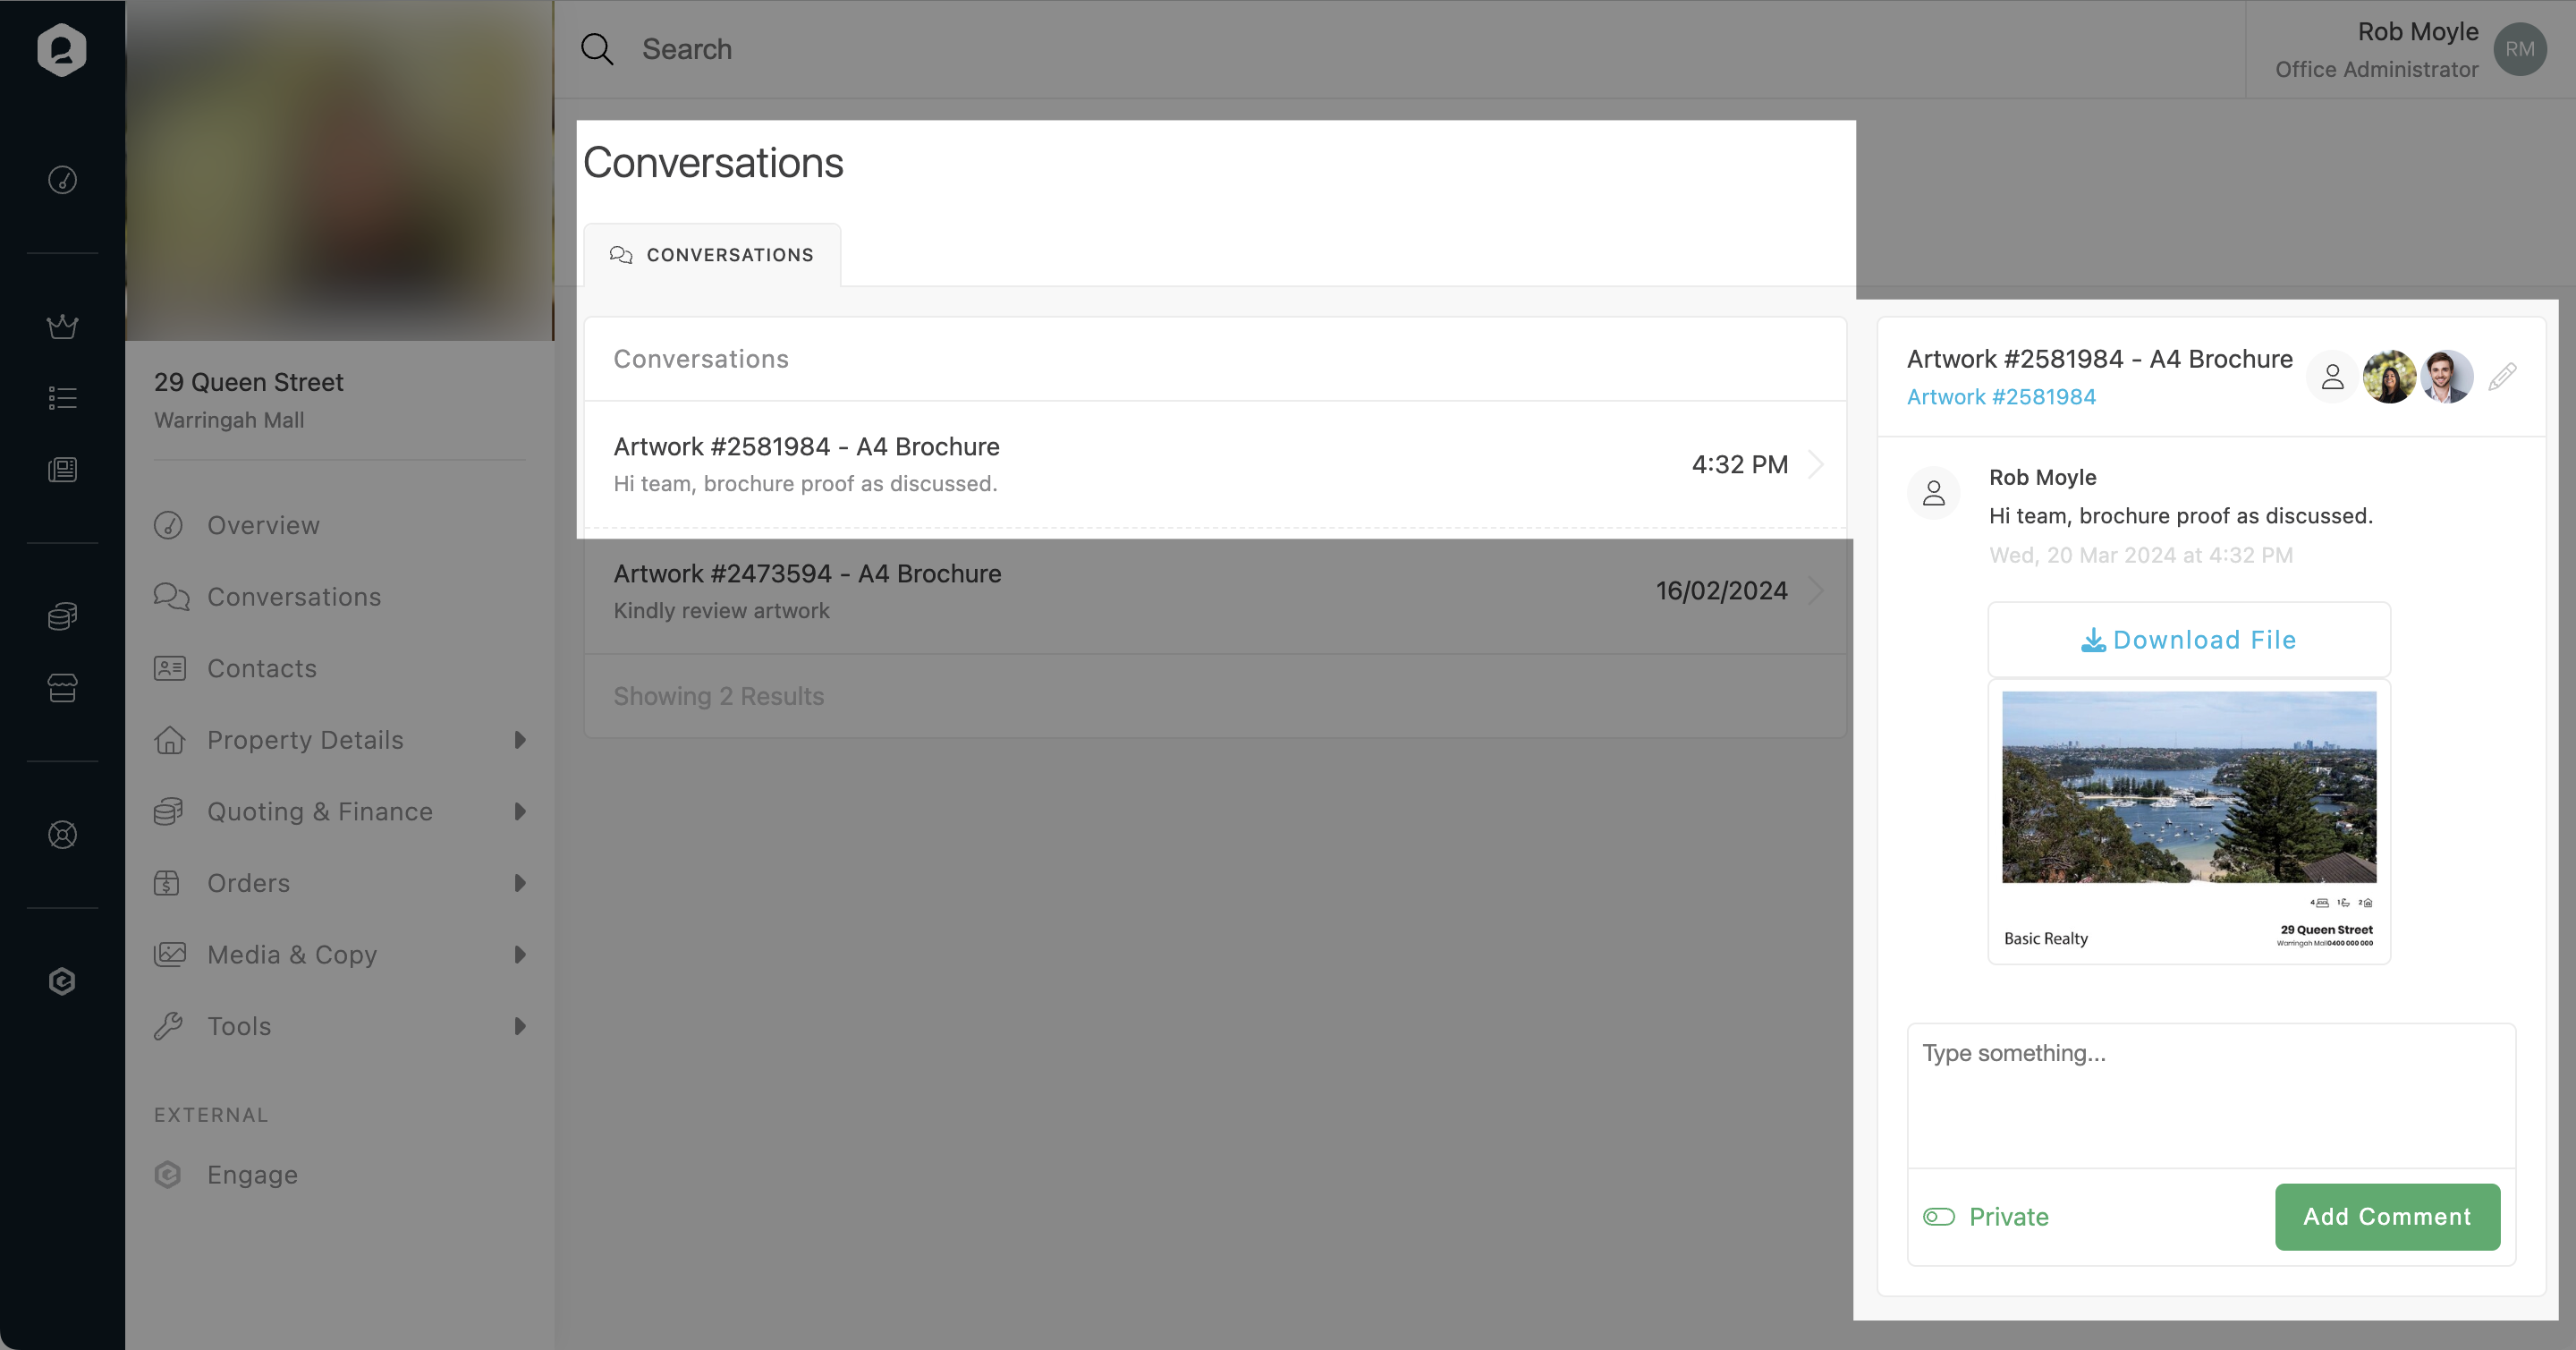This screenshot has height=1350, width=2576.
Task: Open the lifebuoy support icon
Action: tap(62, 834)
